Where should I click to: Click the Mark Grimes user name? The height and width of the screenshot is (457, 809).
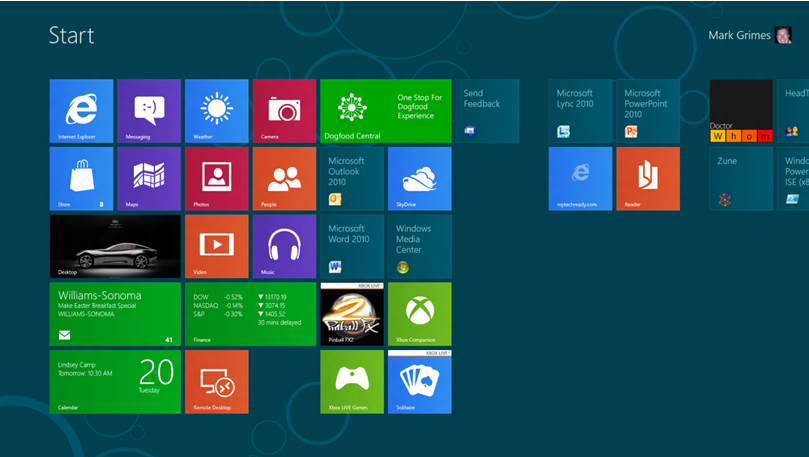coord(739,35)
